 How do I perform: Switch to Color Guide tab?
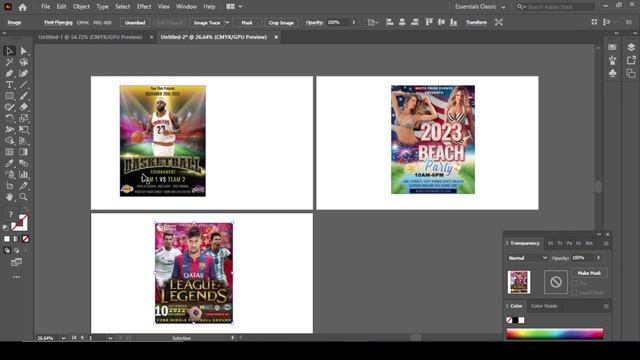544,306
